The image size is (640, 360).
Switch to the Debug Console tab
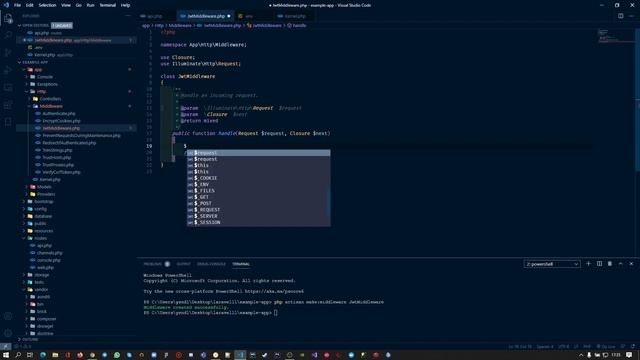[x=211, y=264]
